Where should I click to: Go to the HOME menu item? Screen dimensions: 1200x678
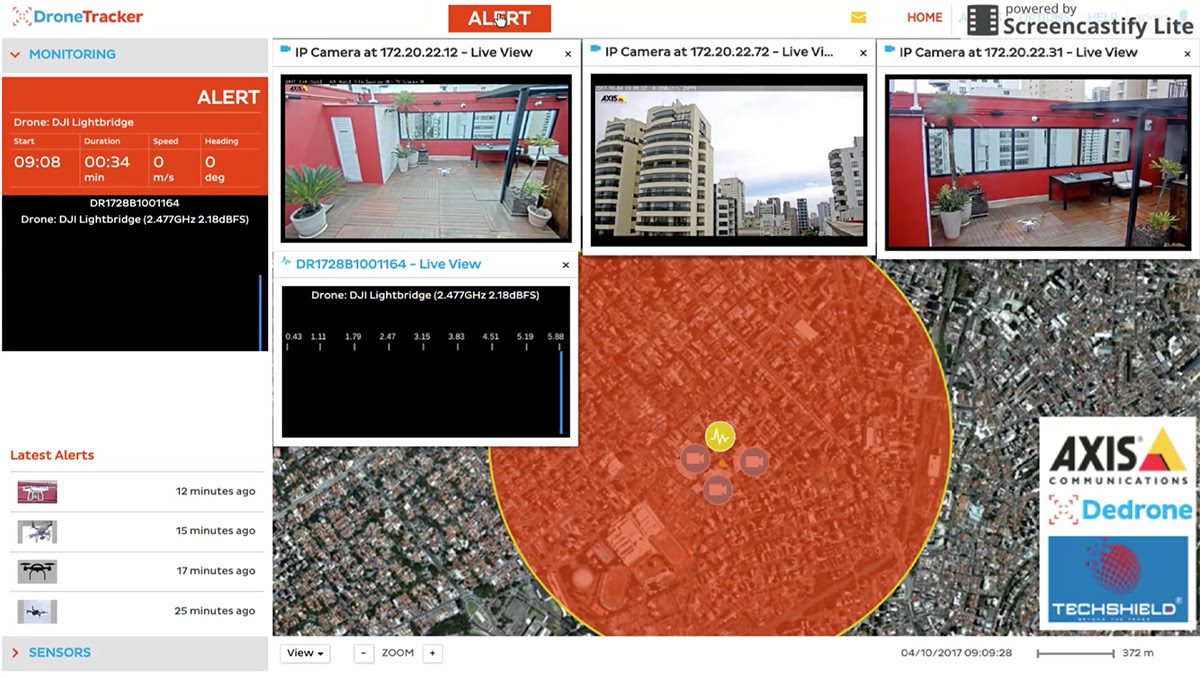pyautogui.click(x=924, y=18)
